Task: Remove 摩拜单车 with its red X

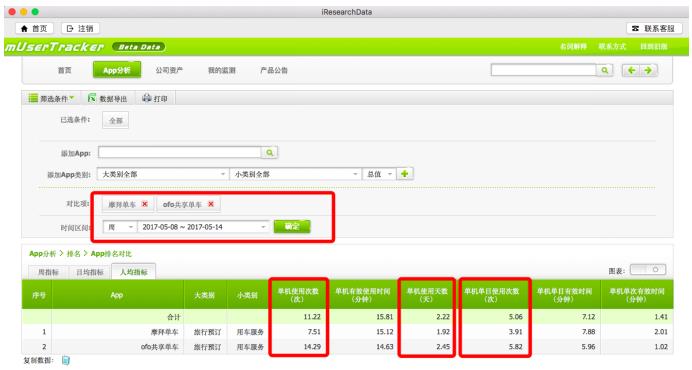Action: coord(144,204)
